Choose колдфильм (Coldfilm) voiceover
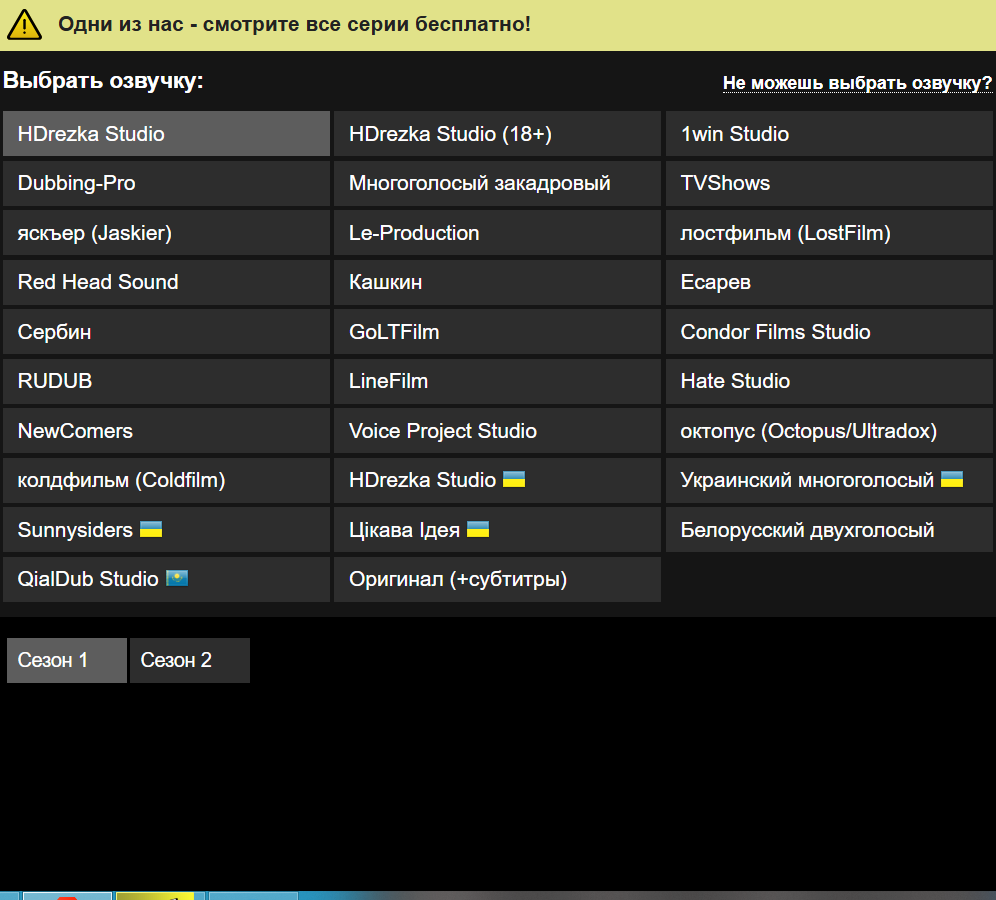This screenshot has width=996, height=900. click(x=166, y=480)
